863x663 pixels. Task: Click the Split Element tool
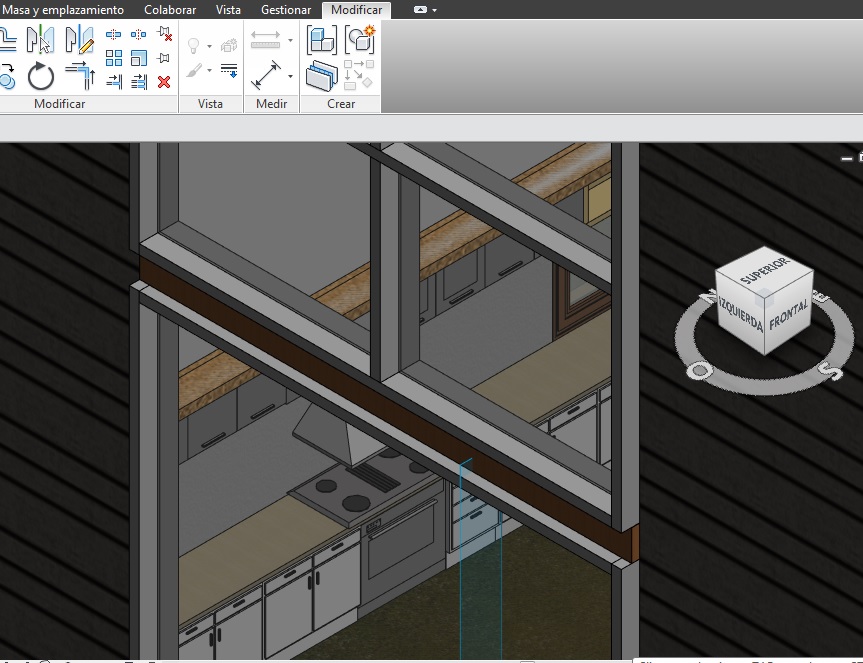click(x=114, y=36)
